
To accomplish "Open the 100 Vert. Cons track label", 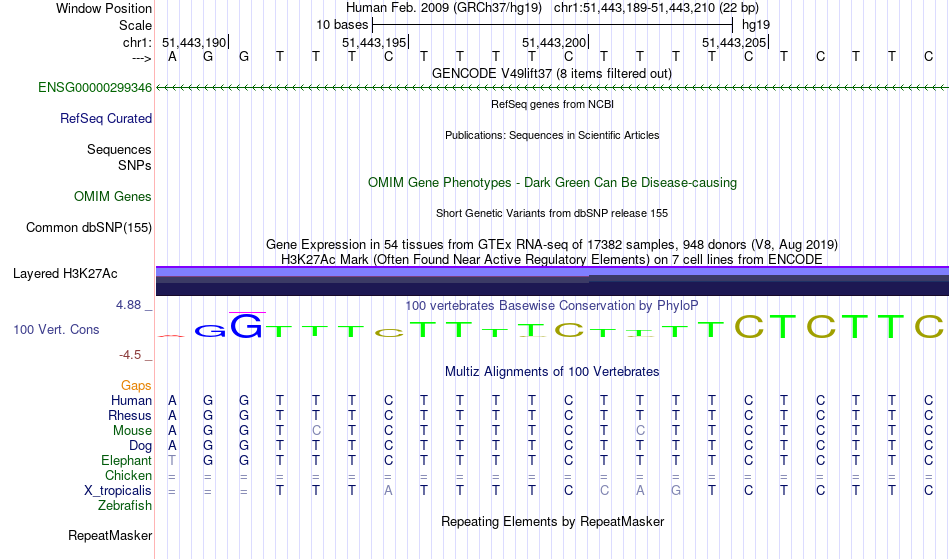I will click(x=56, y=329).
